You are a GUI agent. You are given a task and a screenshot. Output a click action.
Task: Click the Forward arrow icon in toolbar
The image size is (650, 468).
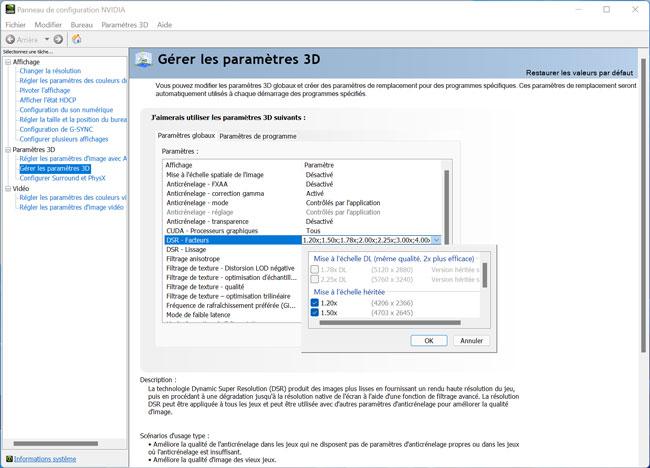tap(59, 39)
